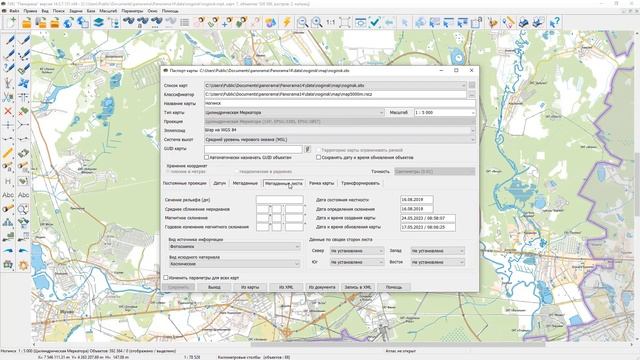
Task: Open the map type dropdown
Action: tap(381, 113)
